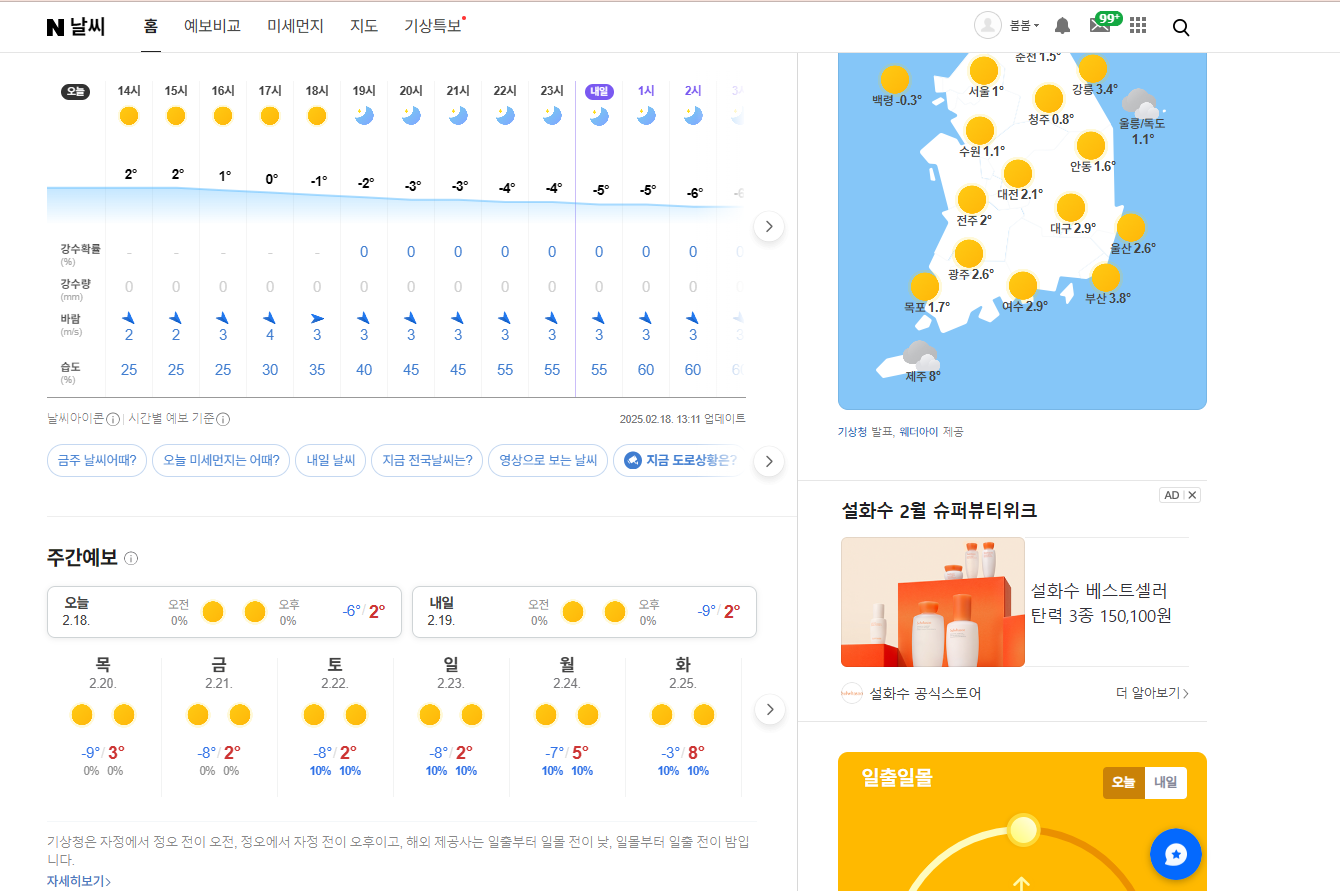Open the 기상특보 tab
The image size is (1340, 891).
(x=433, y=26)
